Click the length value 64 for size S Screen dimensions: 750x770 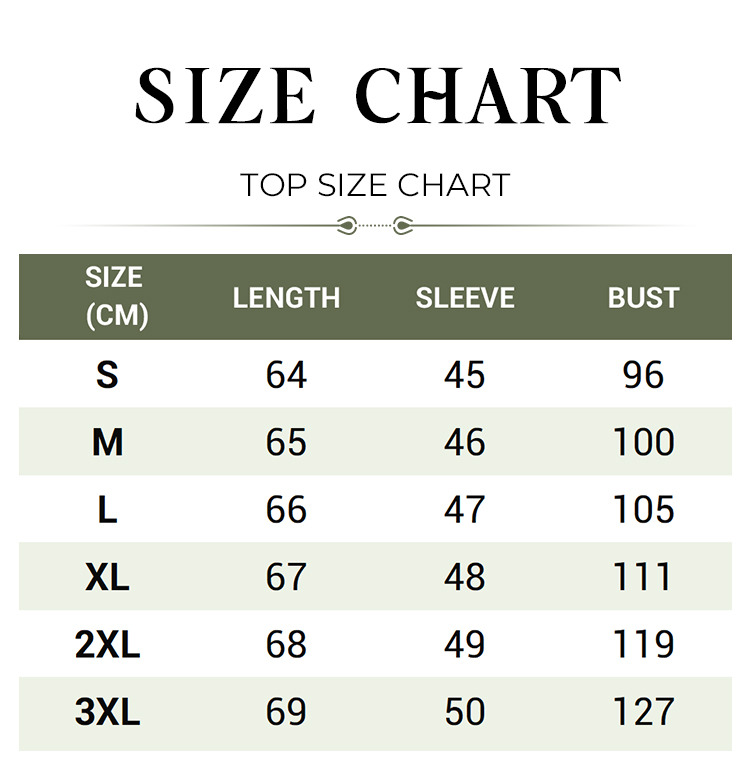point(286,375)
